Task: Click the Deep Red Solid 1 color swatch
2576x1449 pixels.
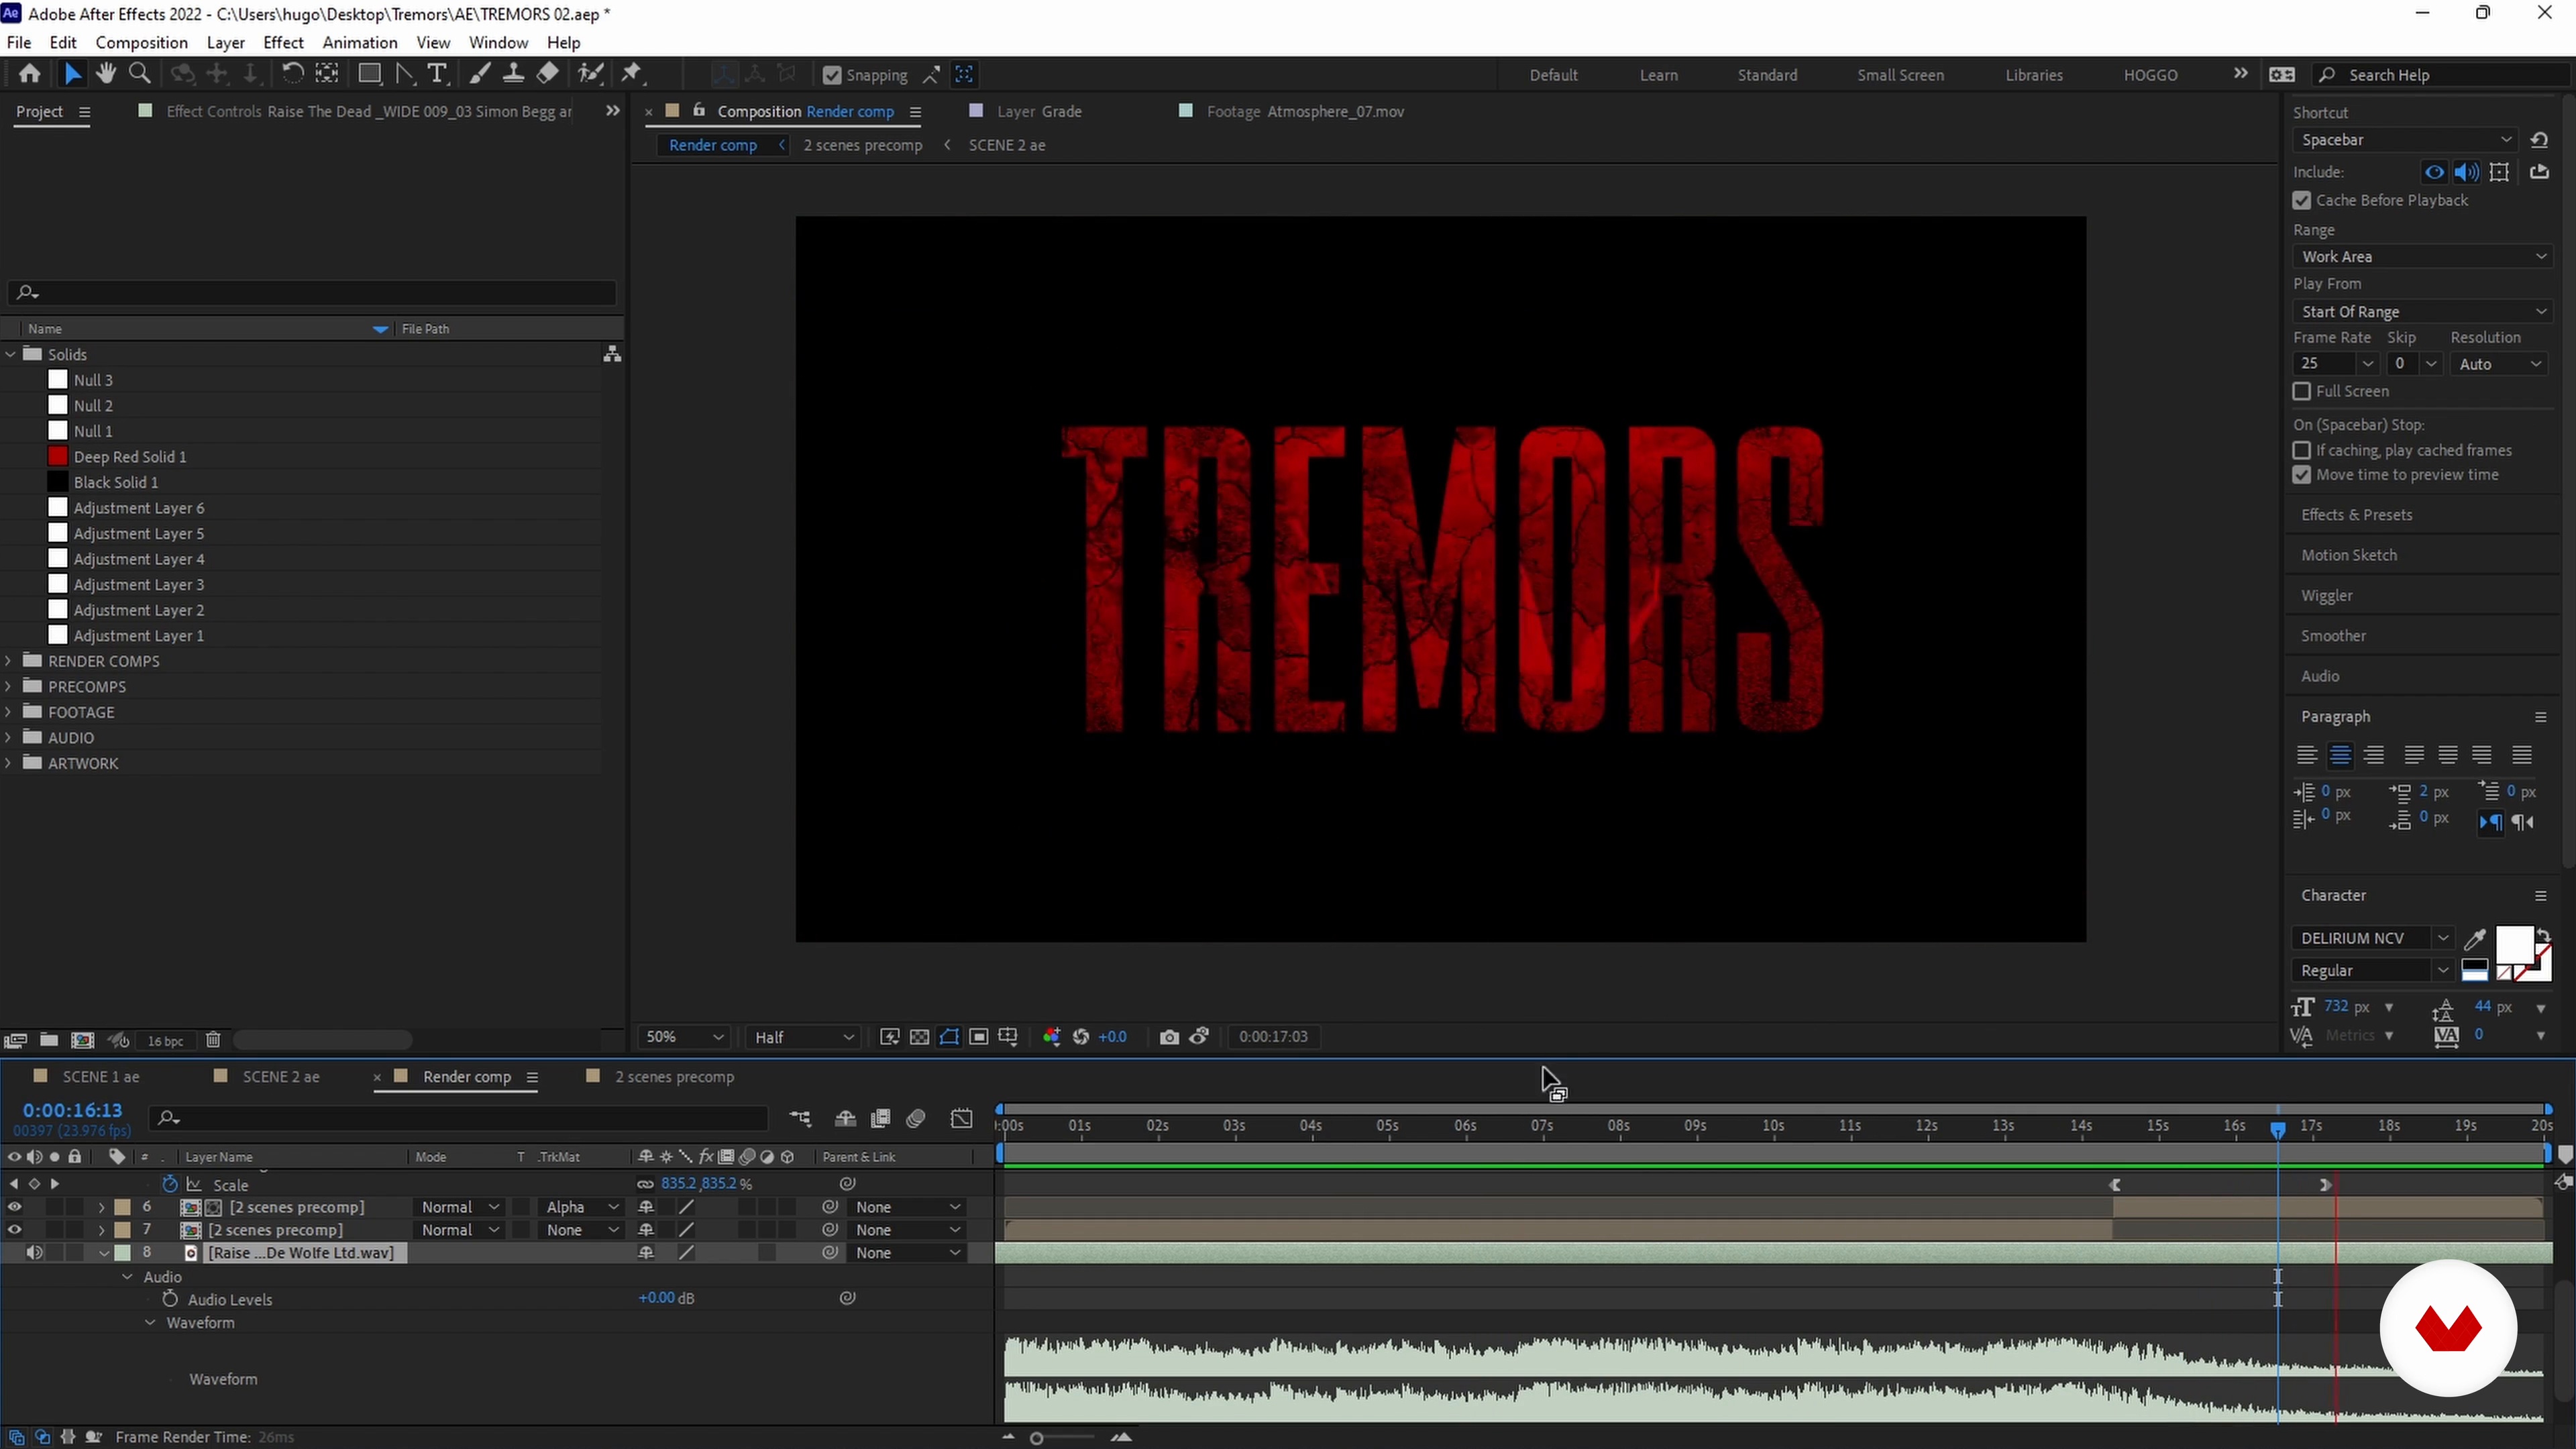Action: tap(58, 456)
